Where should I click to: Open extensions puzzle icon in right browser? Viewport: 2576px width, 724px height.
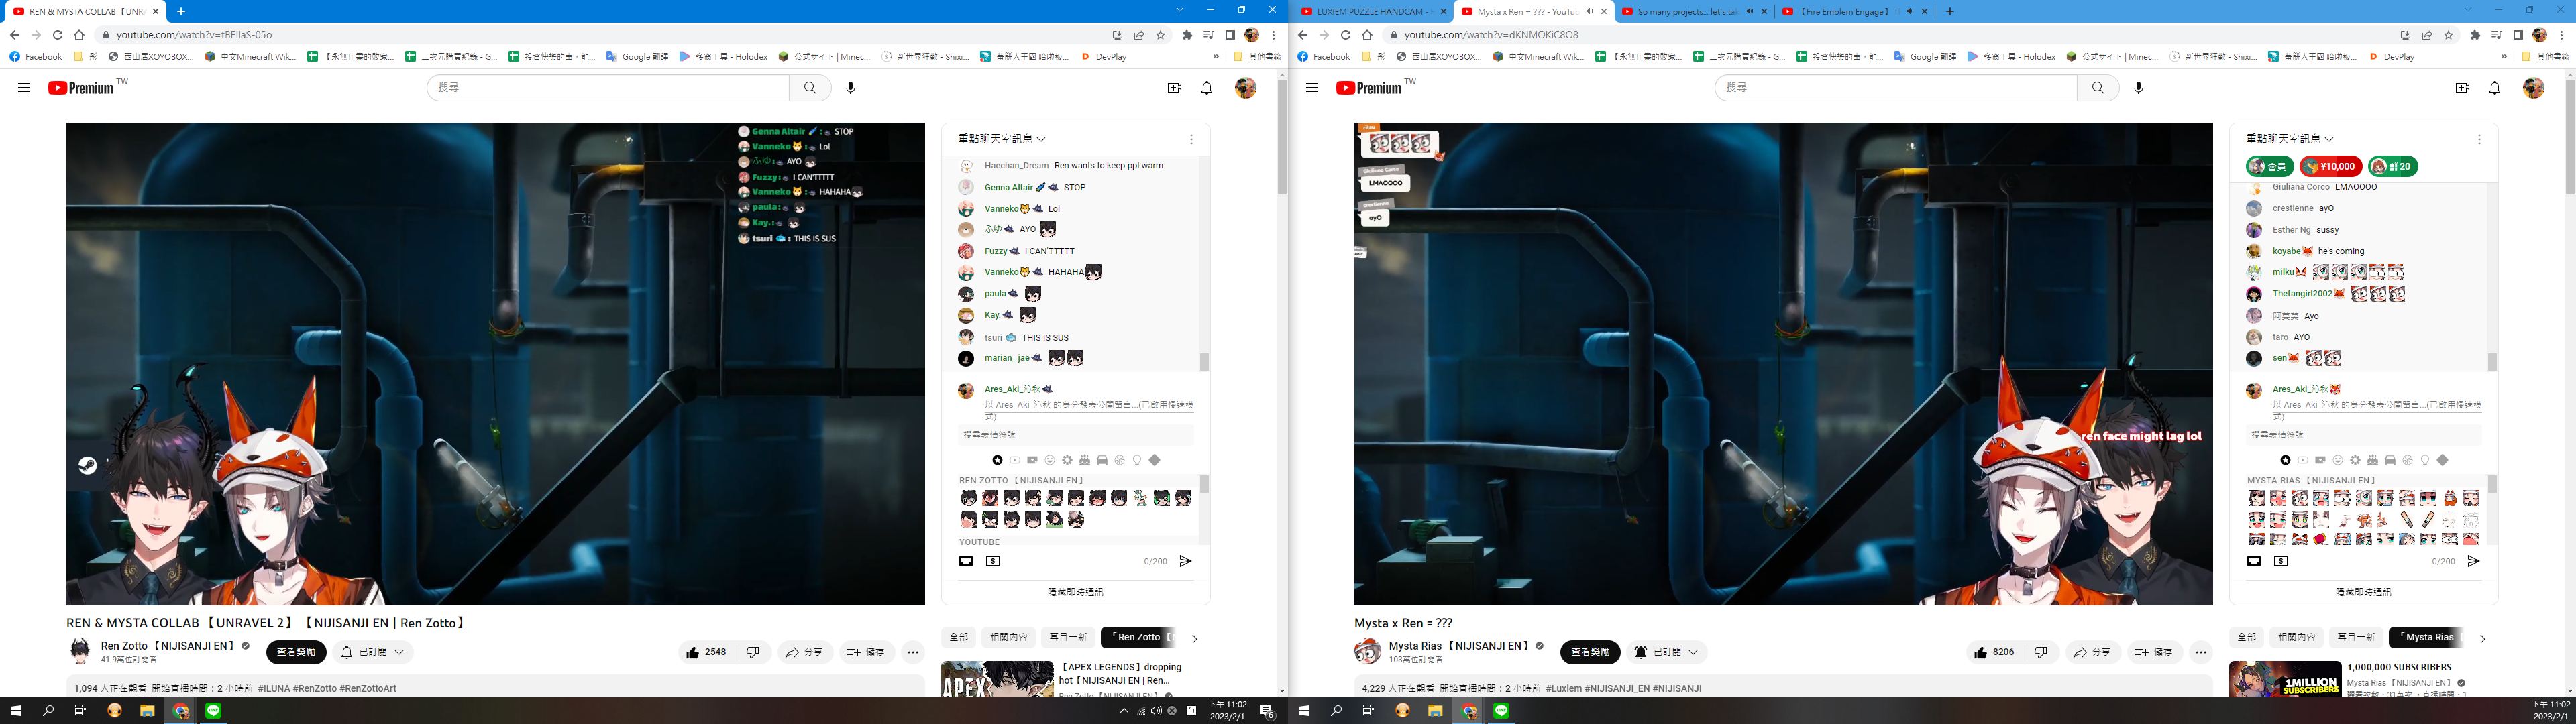coord(2475,34)
